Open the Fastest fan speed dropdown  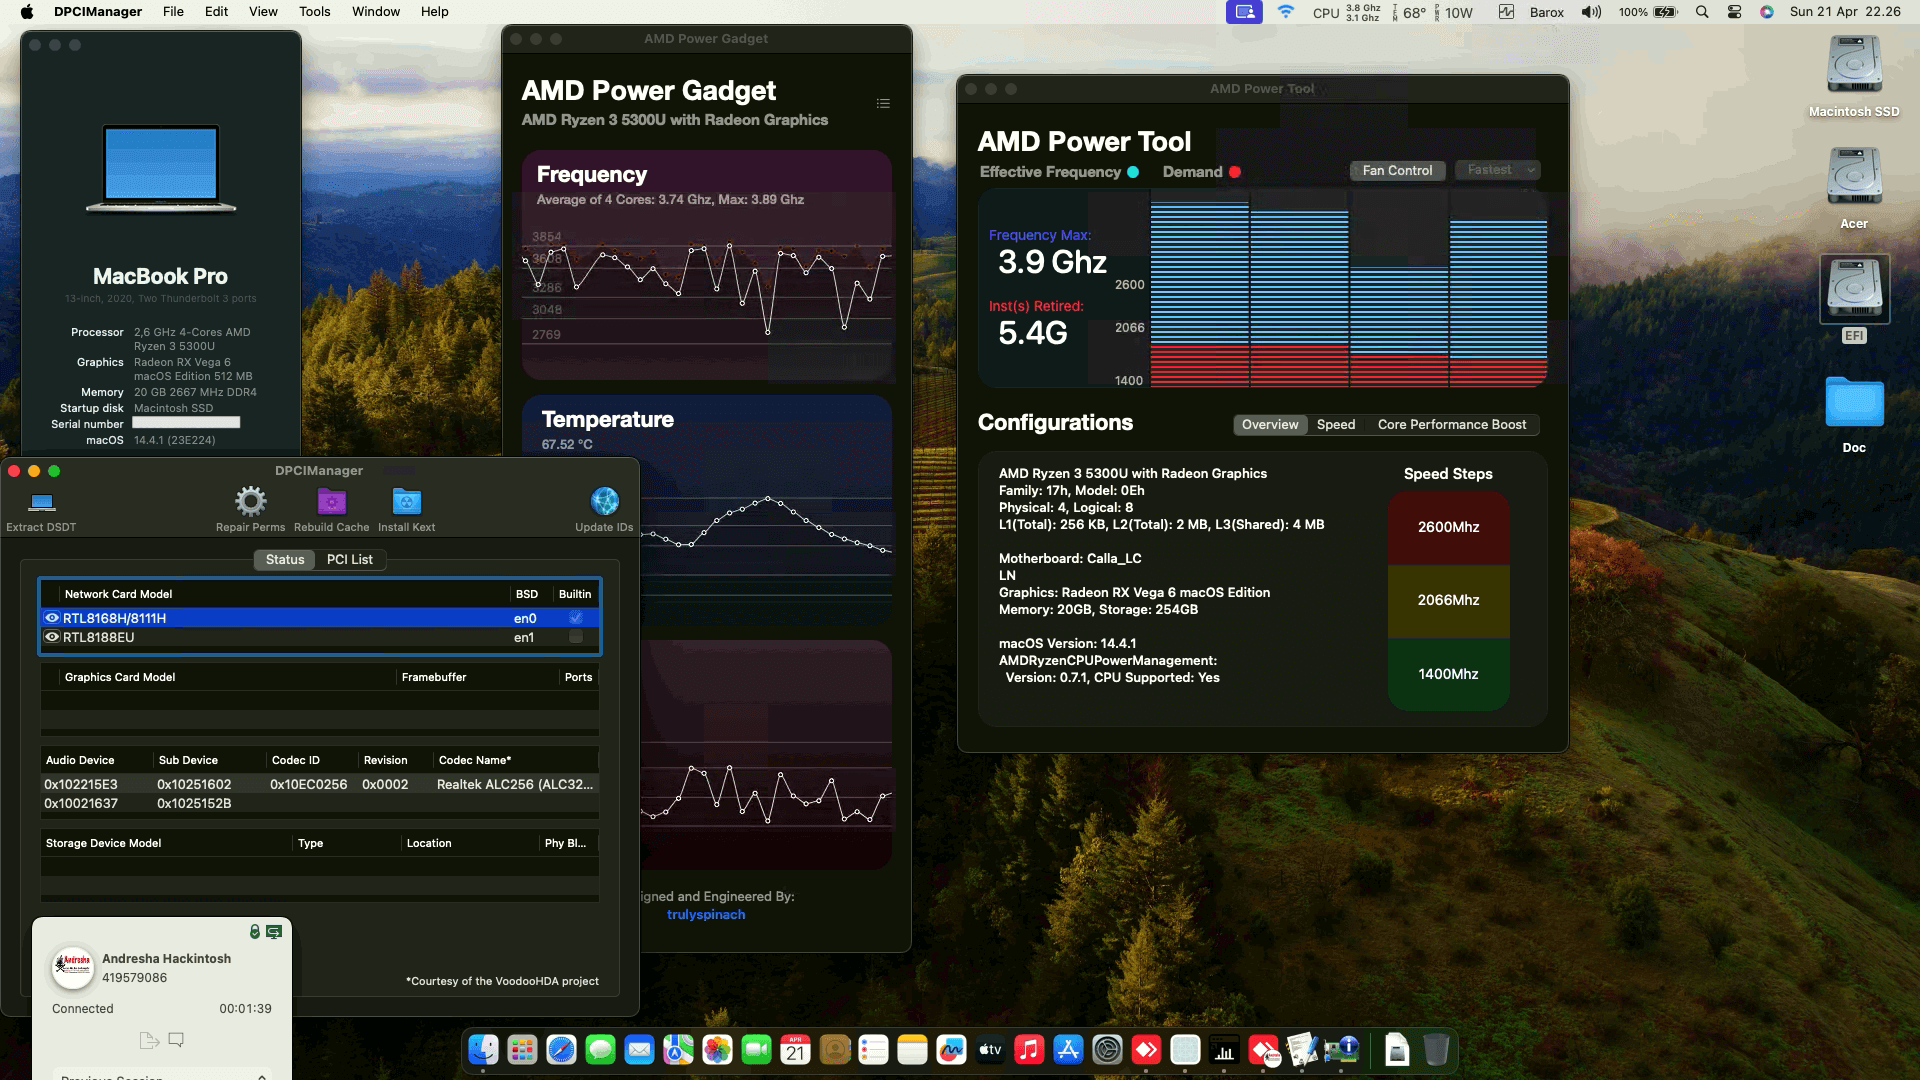tap(1498, 170)
